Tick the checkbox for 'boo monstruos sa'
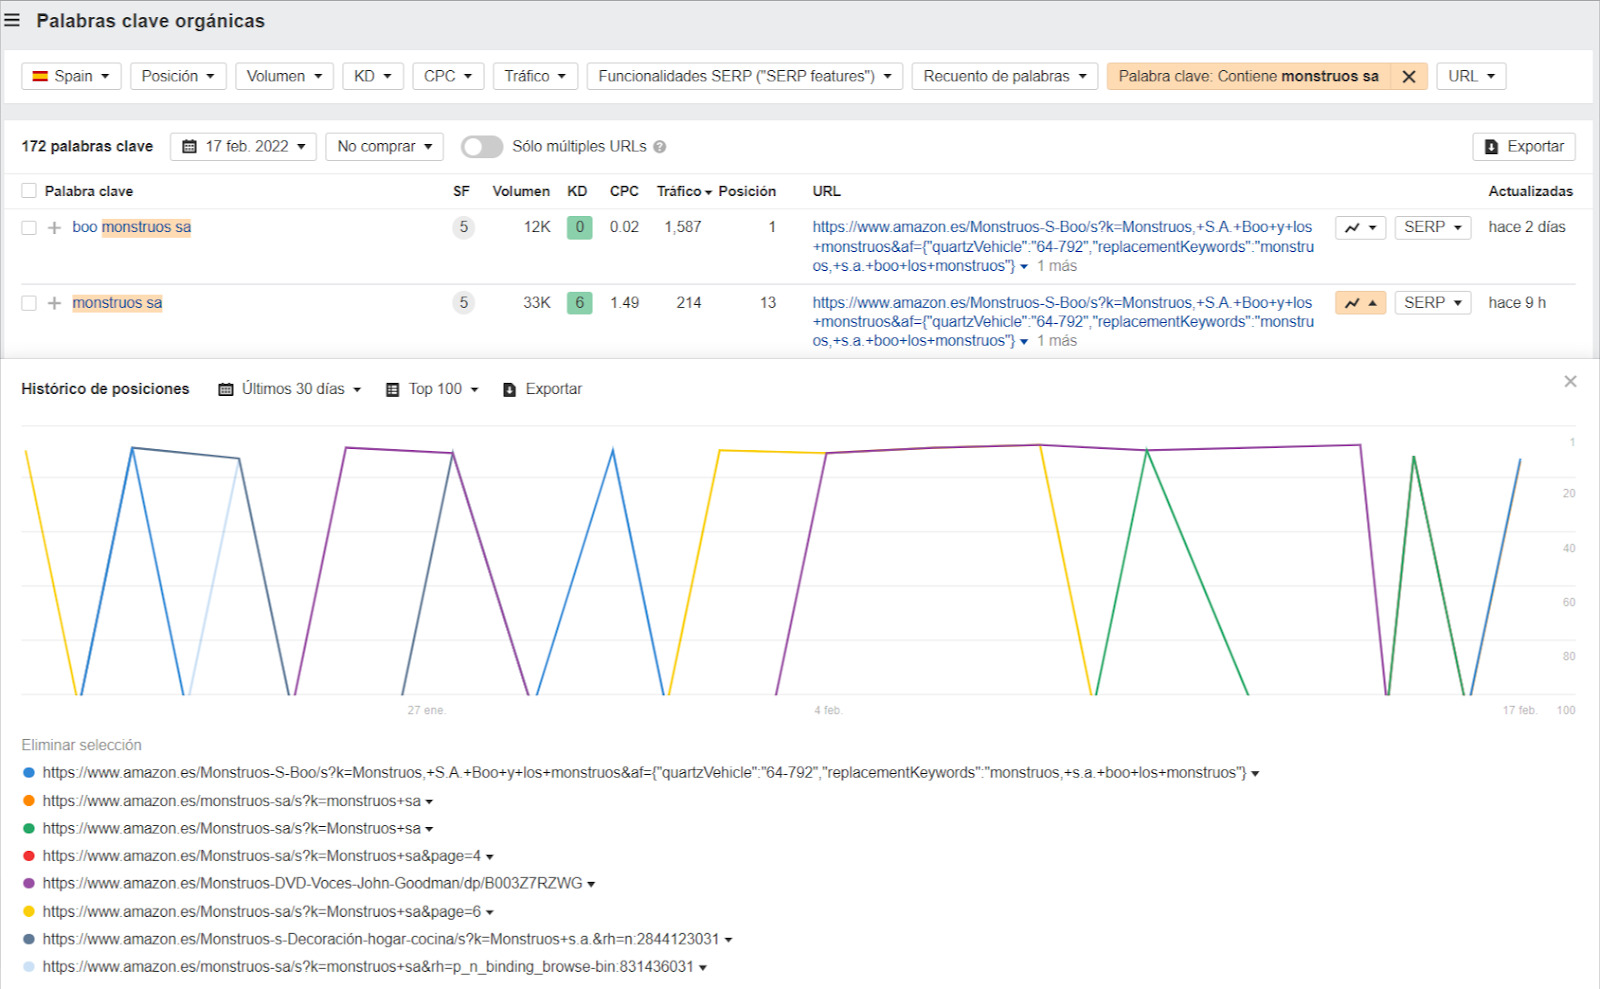 coord(29,228)
